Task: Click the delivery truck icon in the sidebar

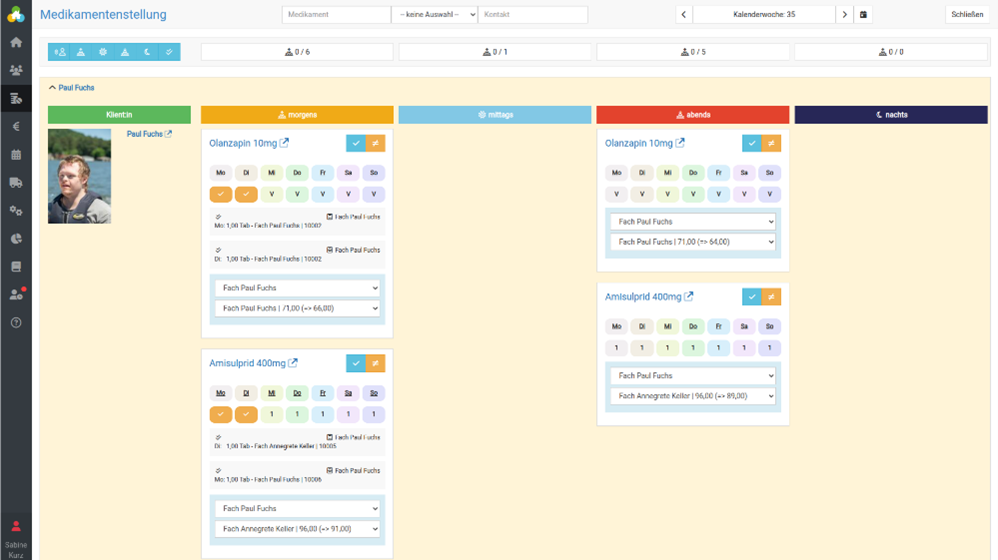Action: pos(15,183)
